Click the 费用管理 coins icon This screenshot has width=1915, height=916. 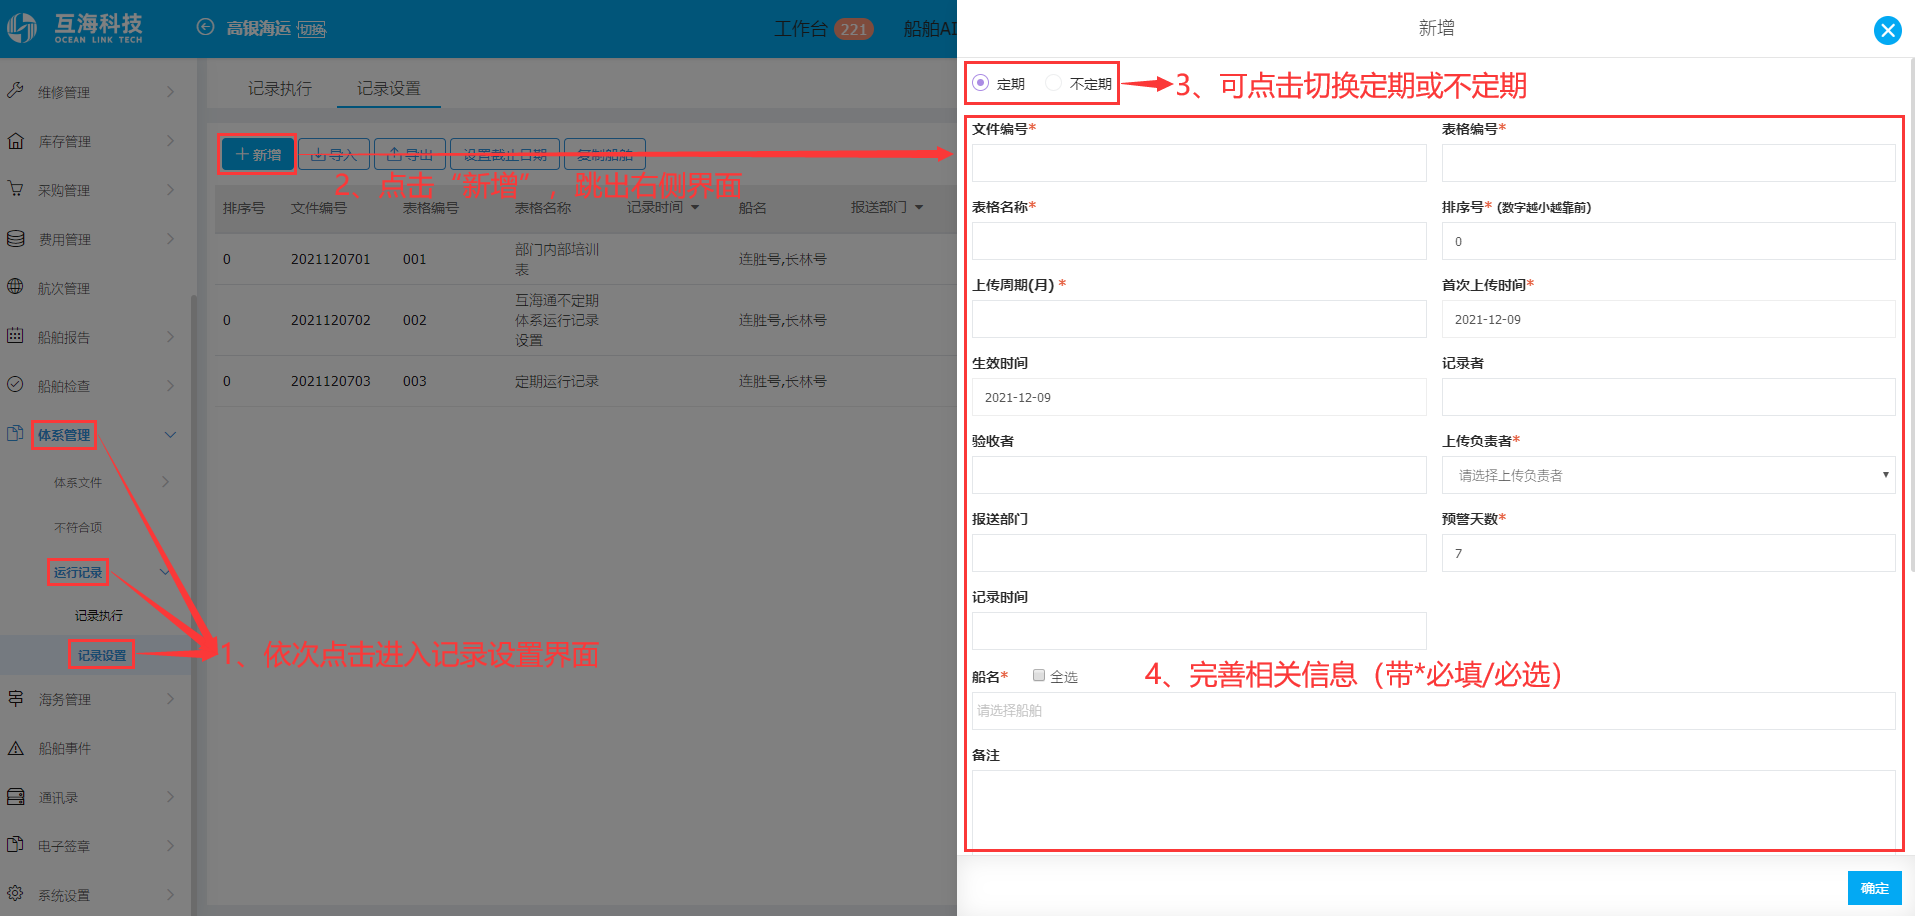15,239
